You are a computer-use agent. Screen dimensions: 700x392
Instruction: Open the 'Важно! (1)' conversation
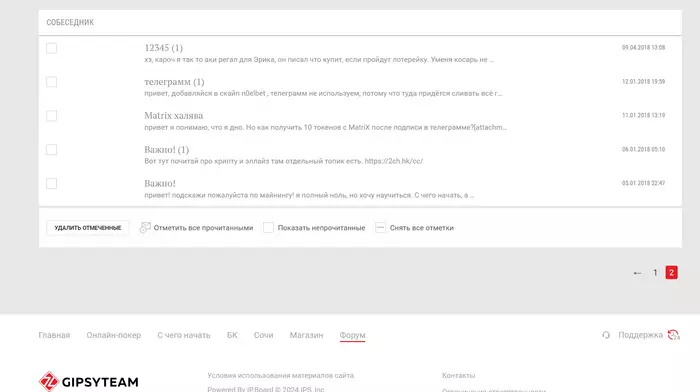(x=167, y=150)
